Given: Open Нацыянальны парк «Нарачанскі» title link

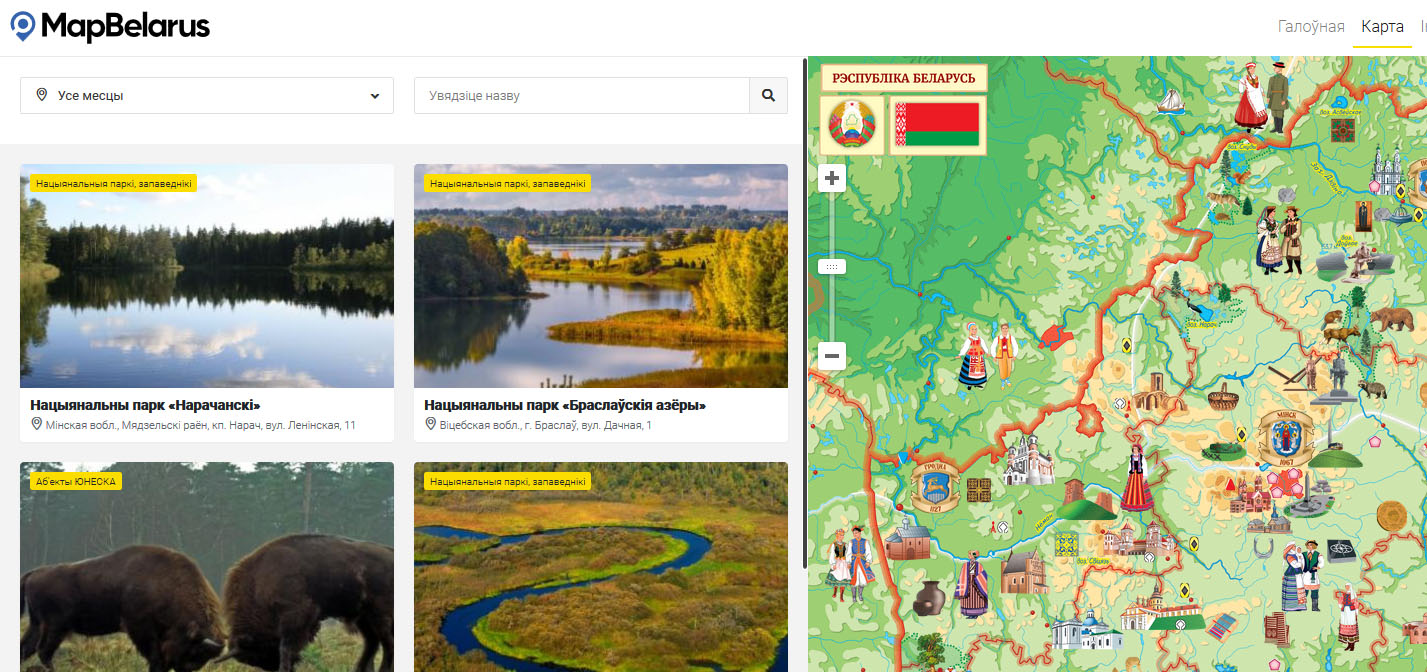Looking at the screenshot, I should click(145, 405).
